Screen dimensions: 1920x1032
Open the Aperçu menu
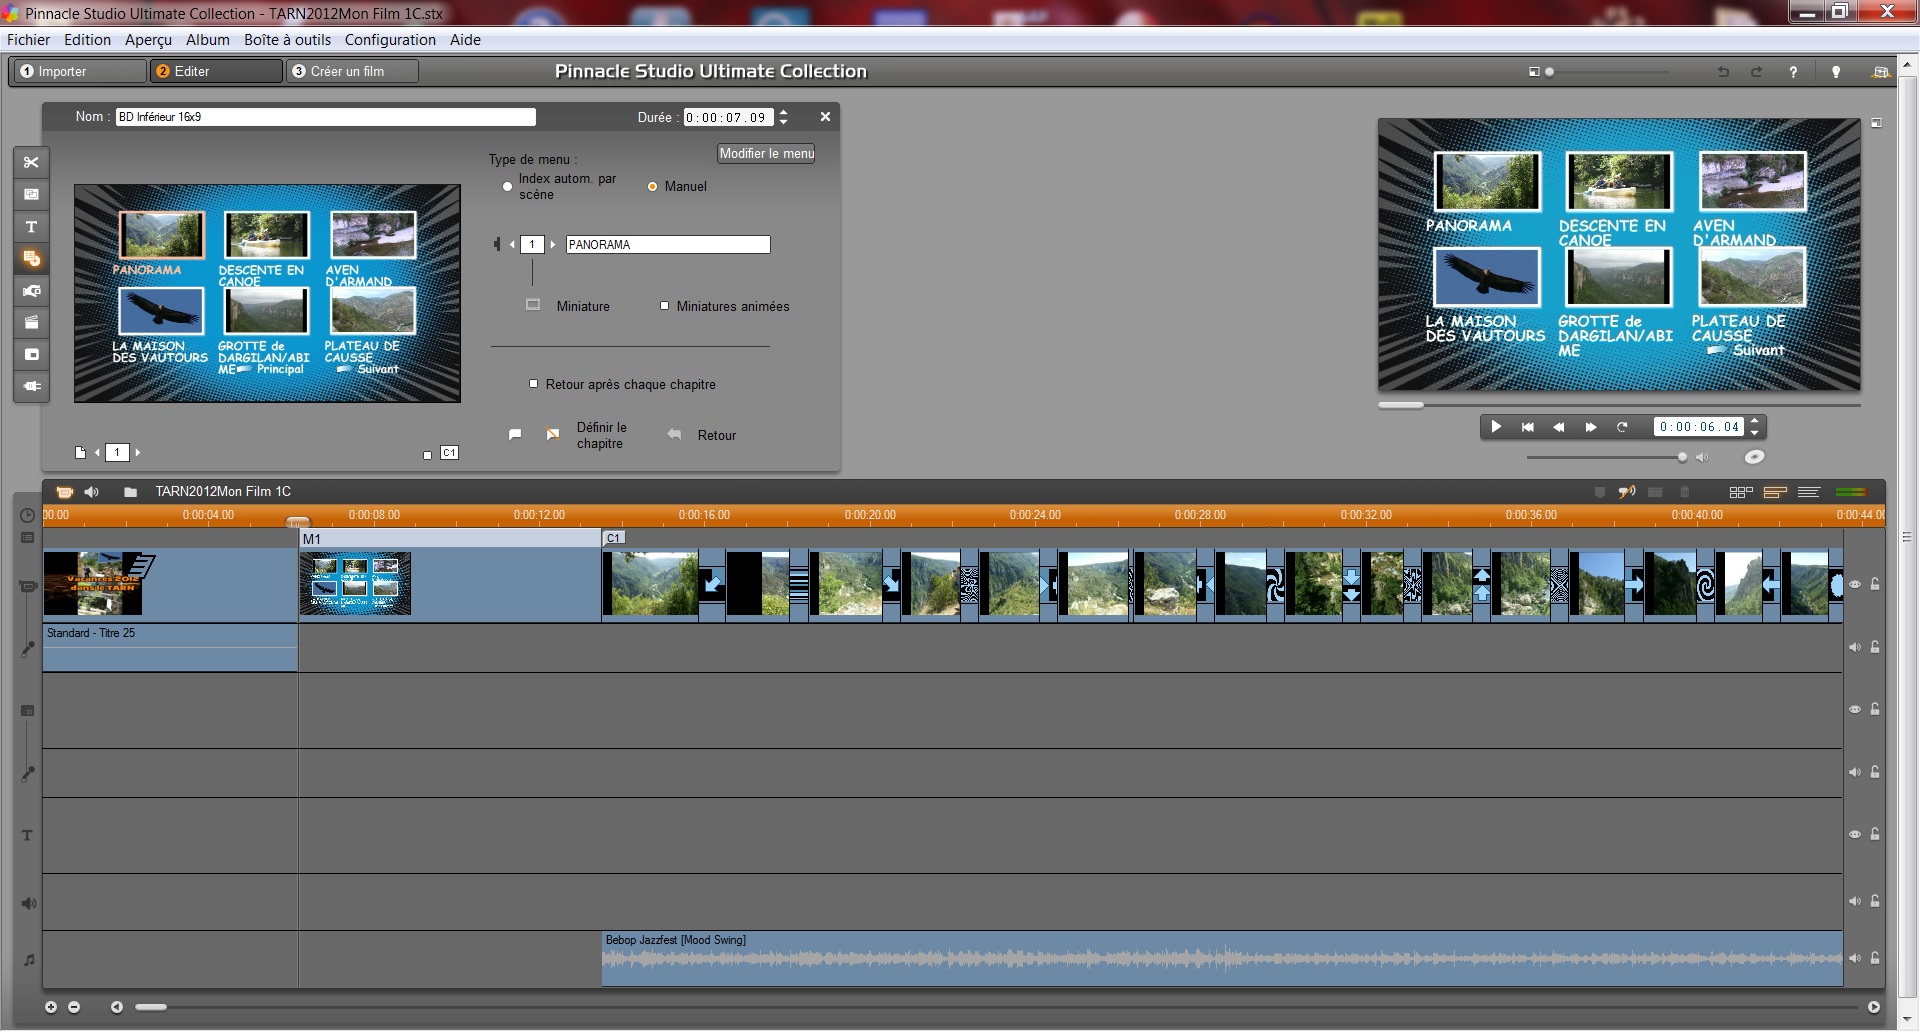click(x=148, y=40)
